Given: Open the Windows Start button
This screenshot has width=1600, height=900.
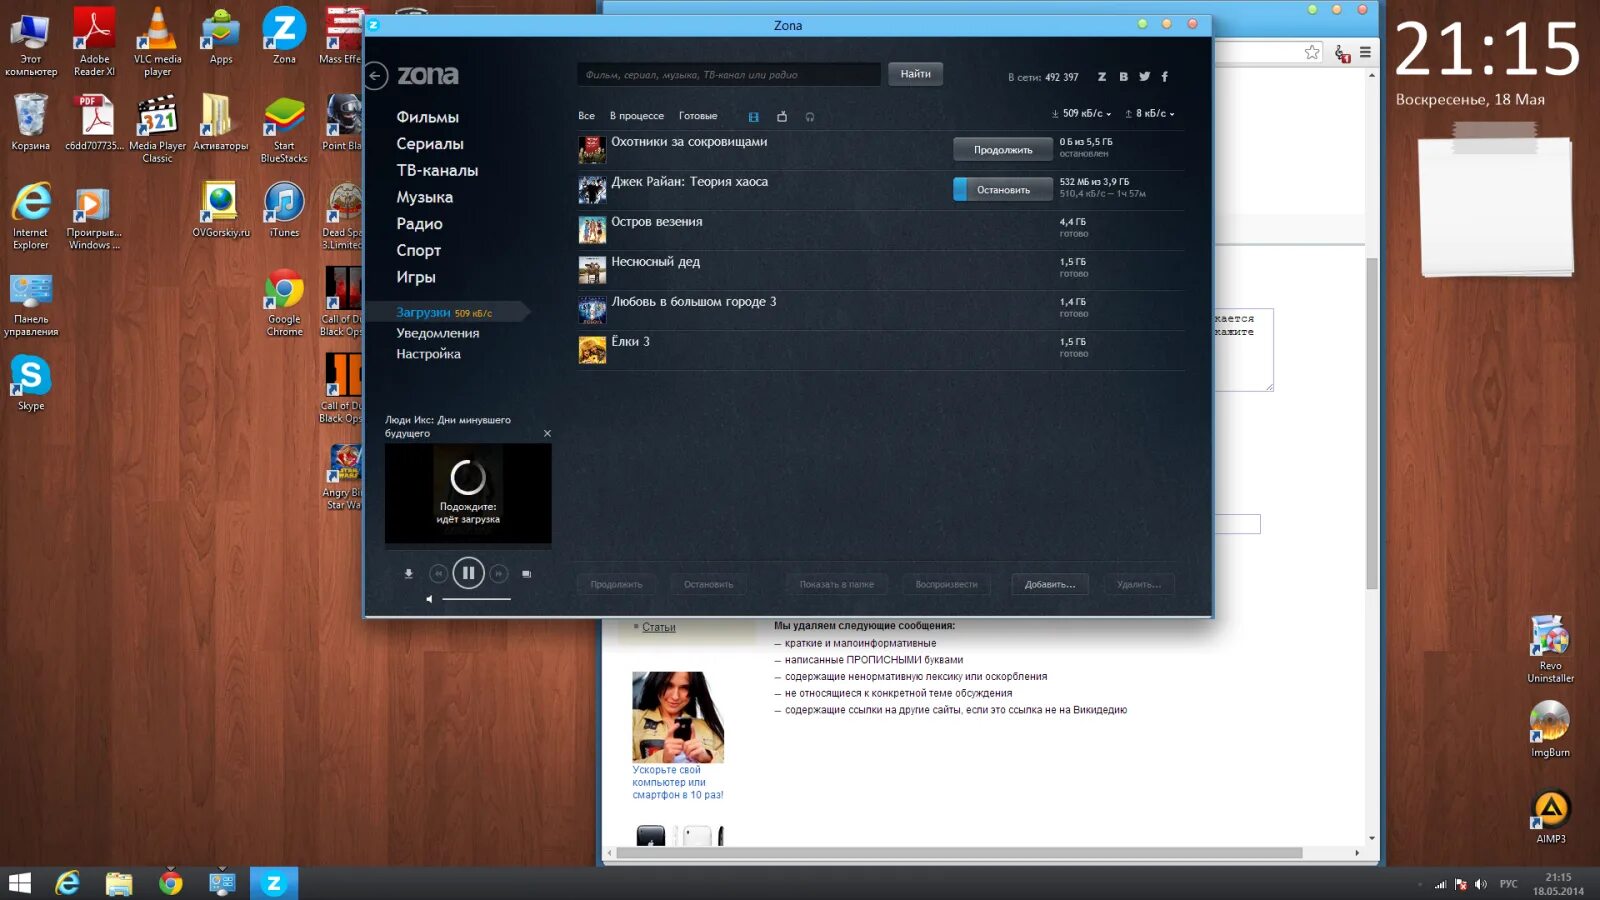Looking at the screenshot, I should (20, 883).
